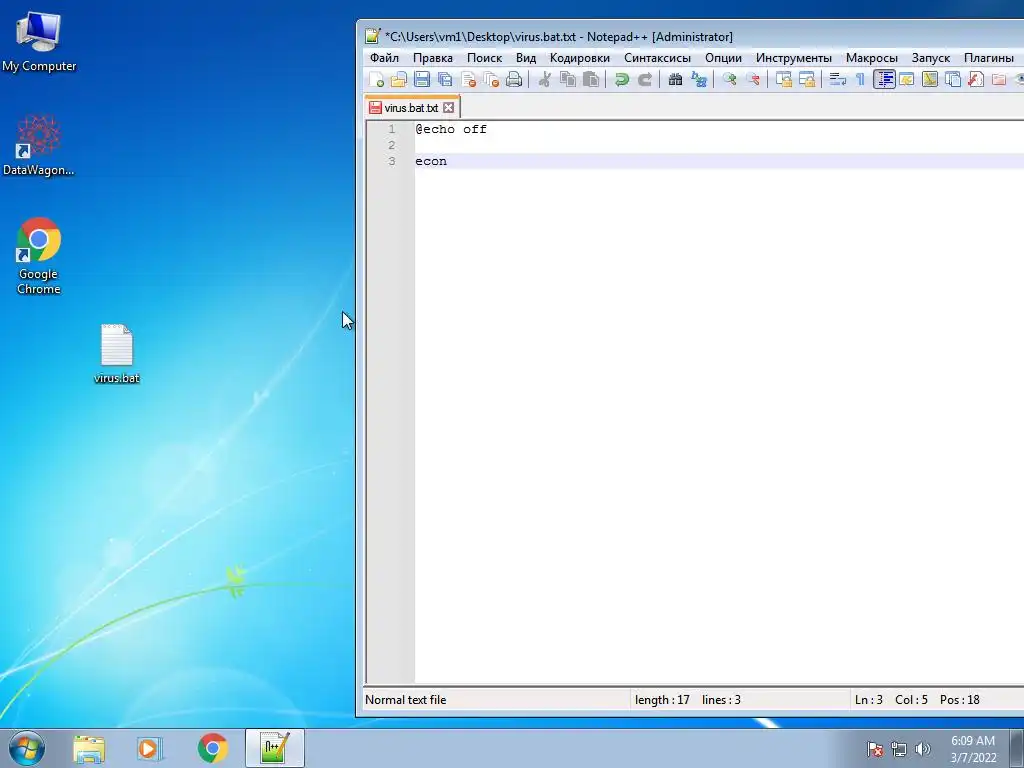The image size is (1024, 768).
Task: Open Google Chrome from the taskbar
Action: tap(212, 748)
